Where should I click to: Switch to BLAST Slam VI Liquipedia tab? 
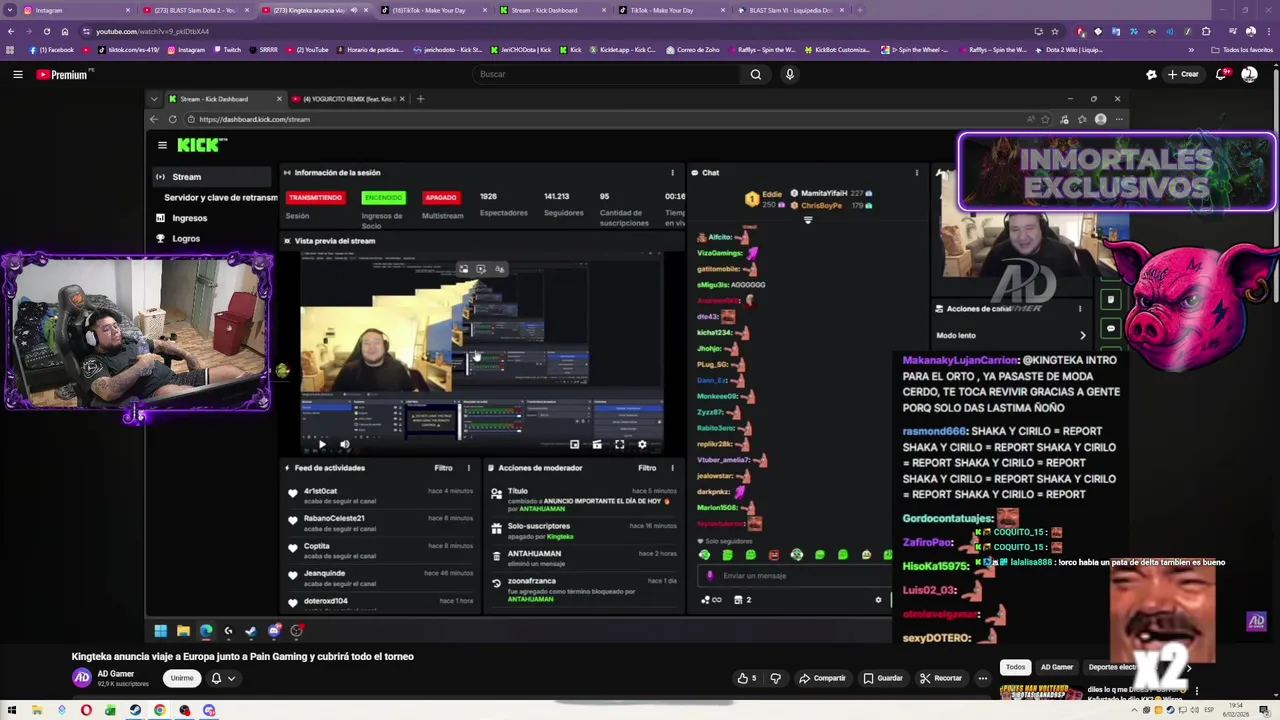(792, 10)
